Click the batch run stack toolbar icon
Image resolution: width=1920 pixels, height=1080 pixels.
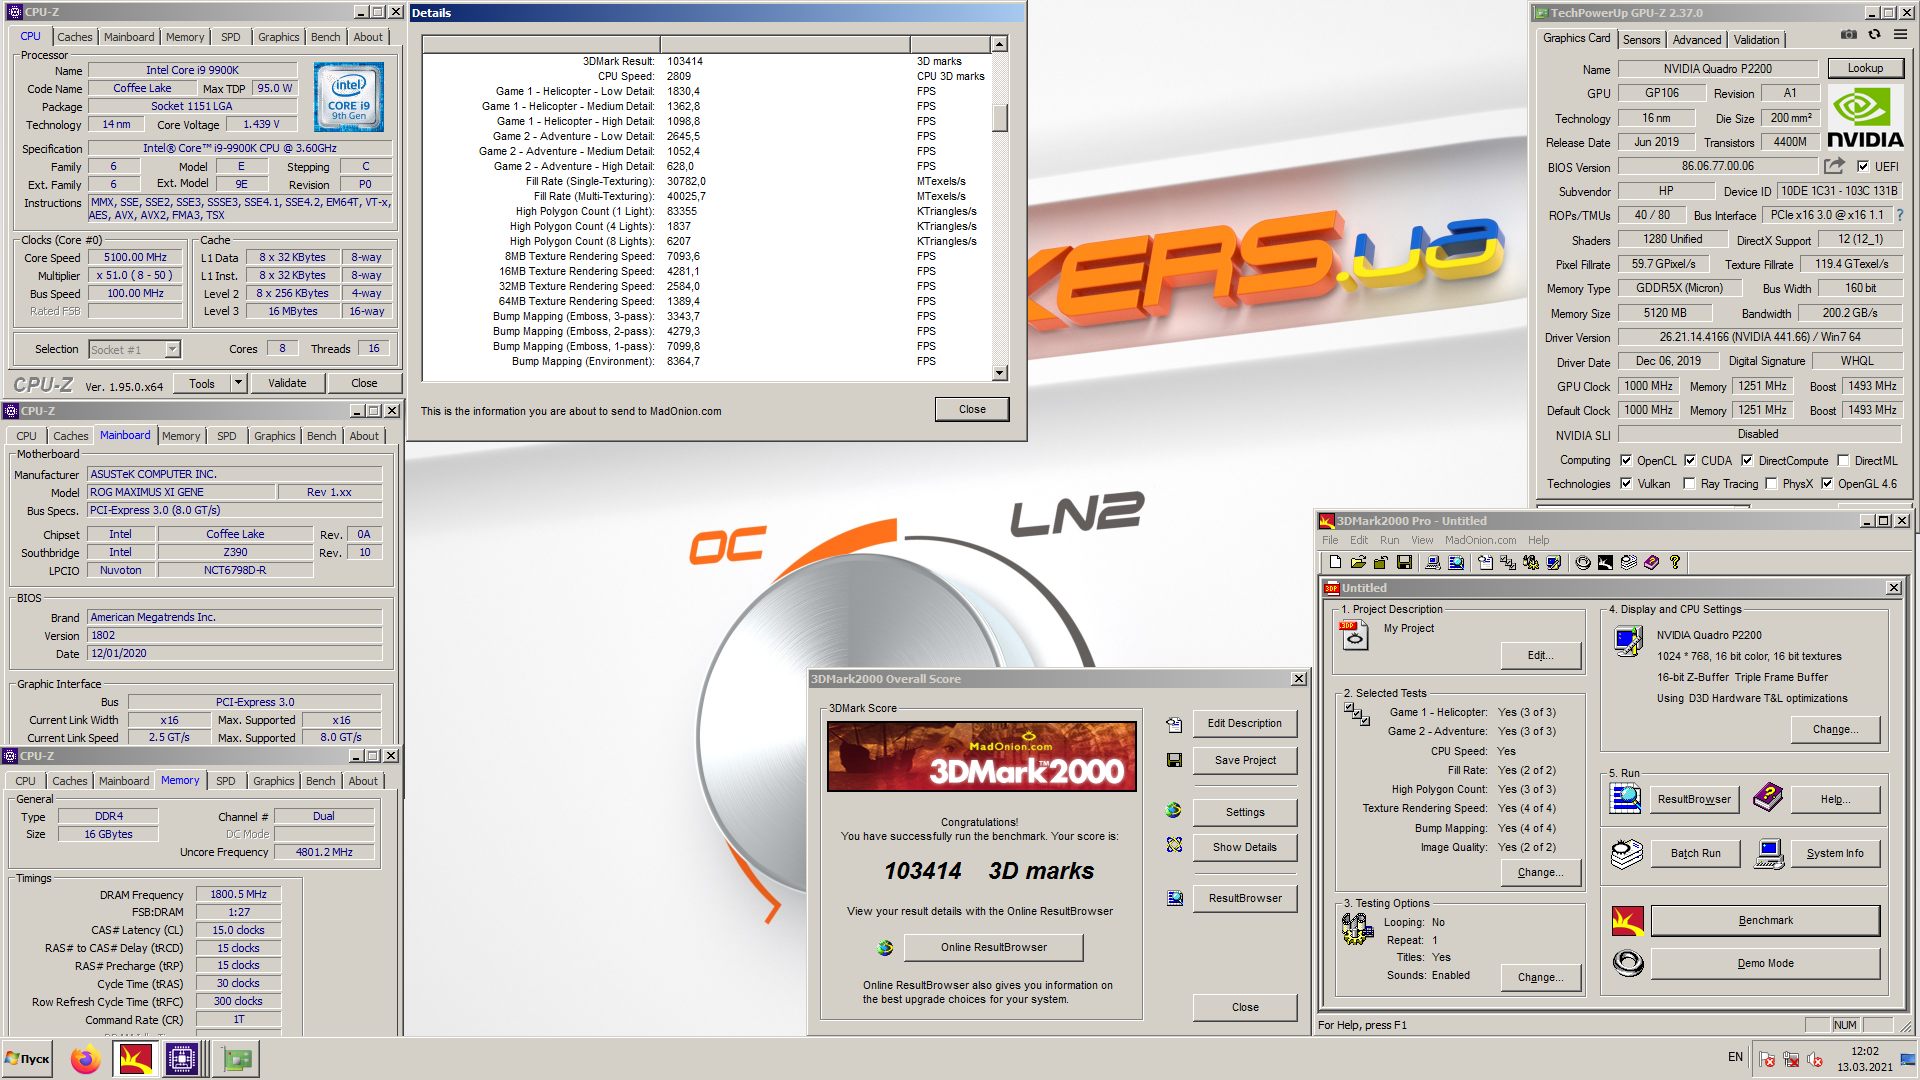tap(1629, 563)
